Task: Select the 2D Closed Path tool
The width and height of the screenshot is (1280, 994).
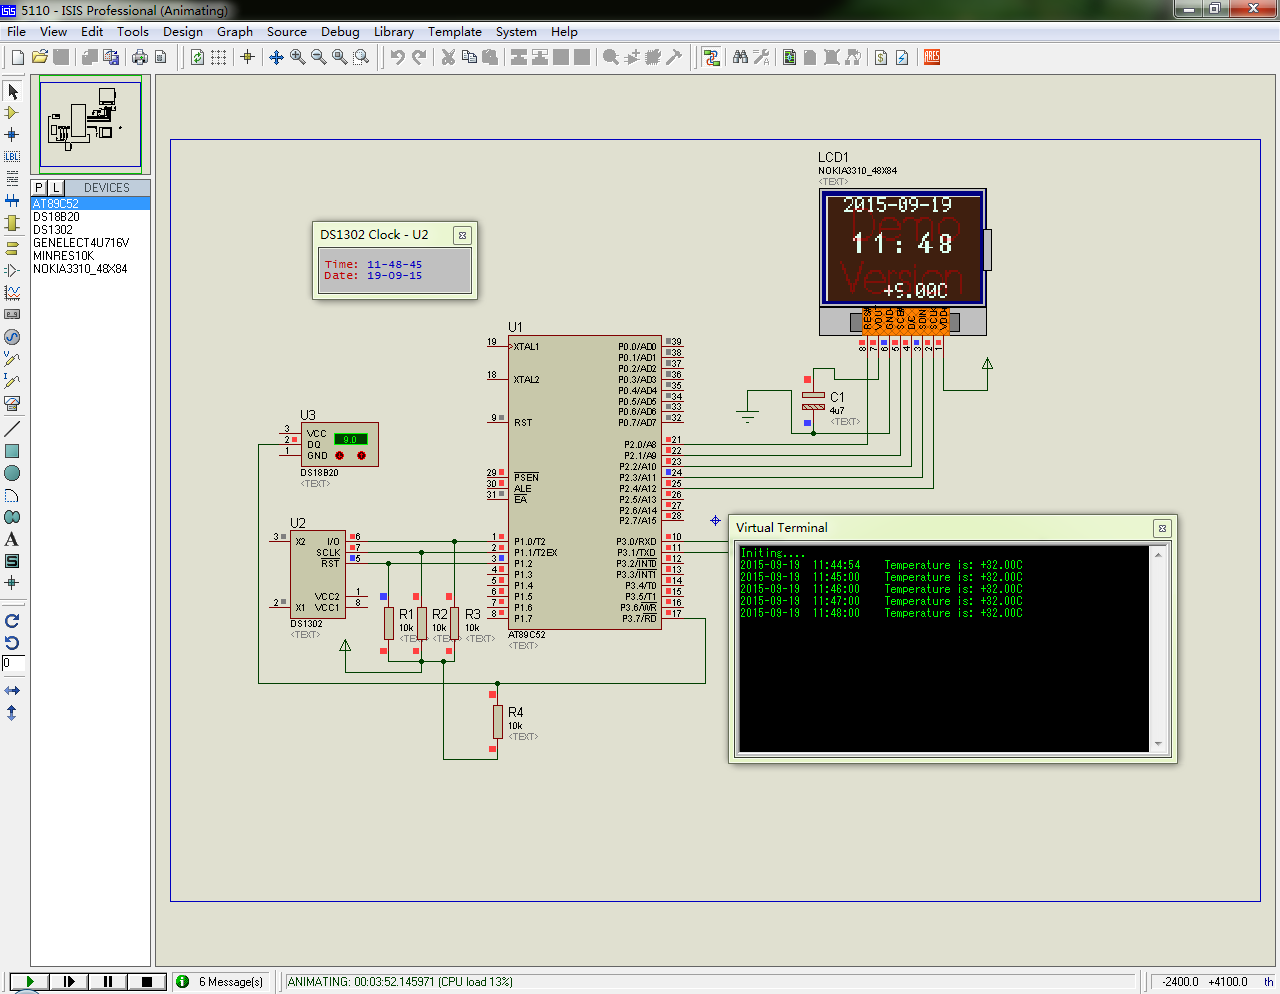Action: (x=12, y=517)
